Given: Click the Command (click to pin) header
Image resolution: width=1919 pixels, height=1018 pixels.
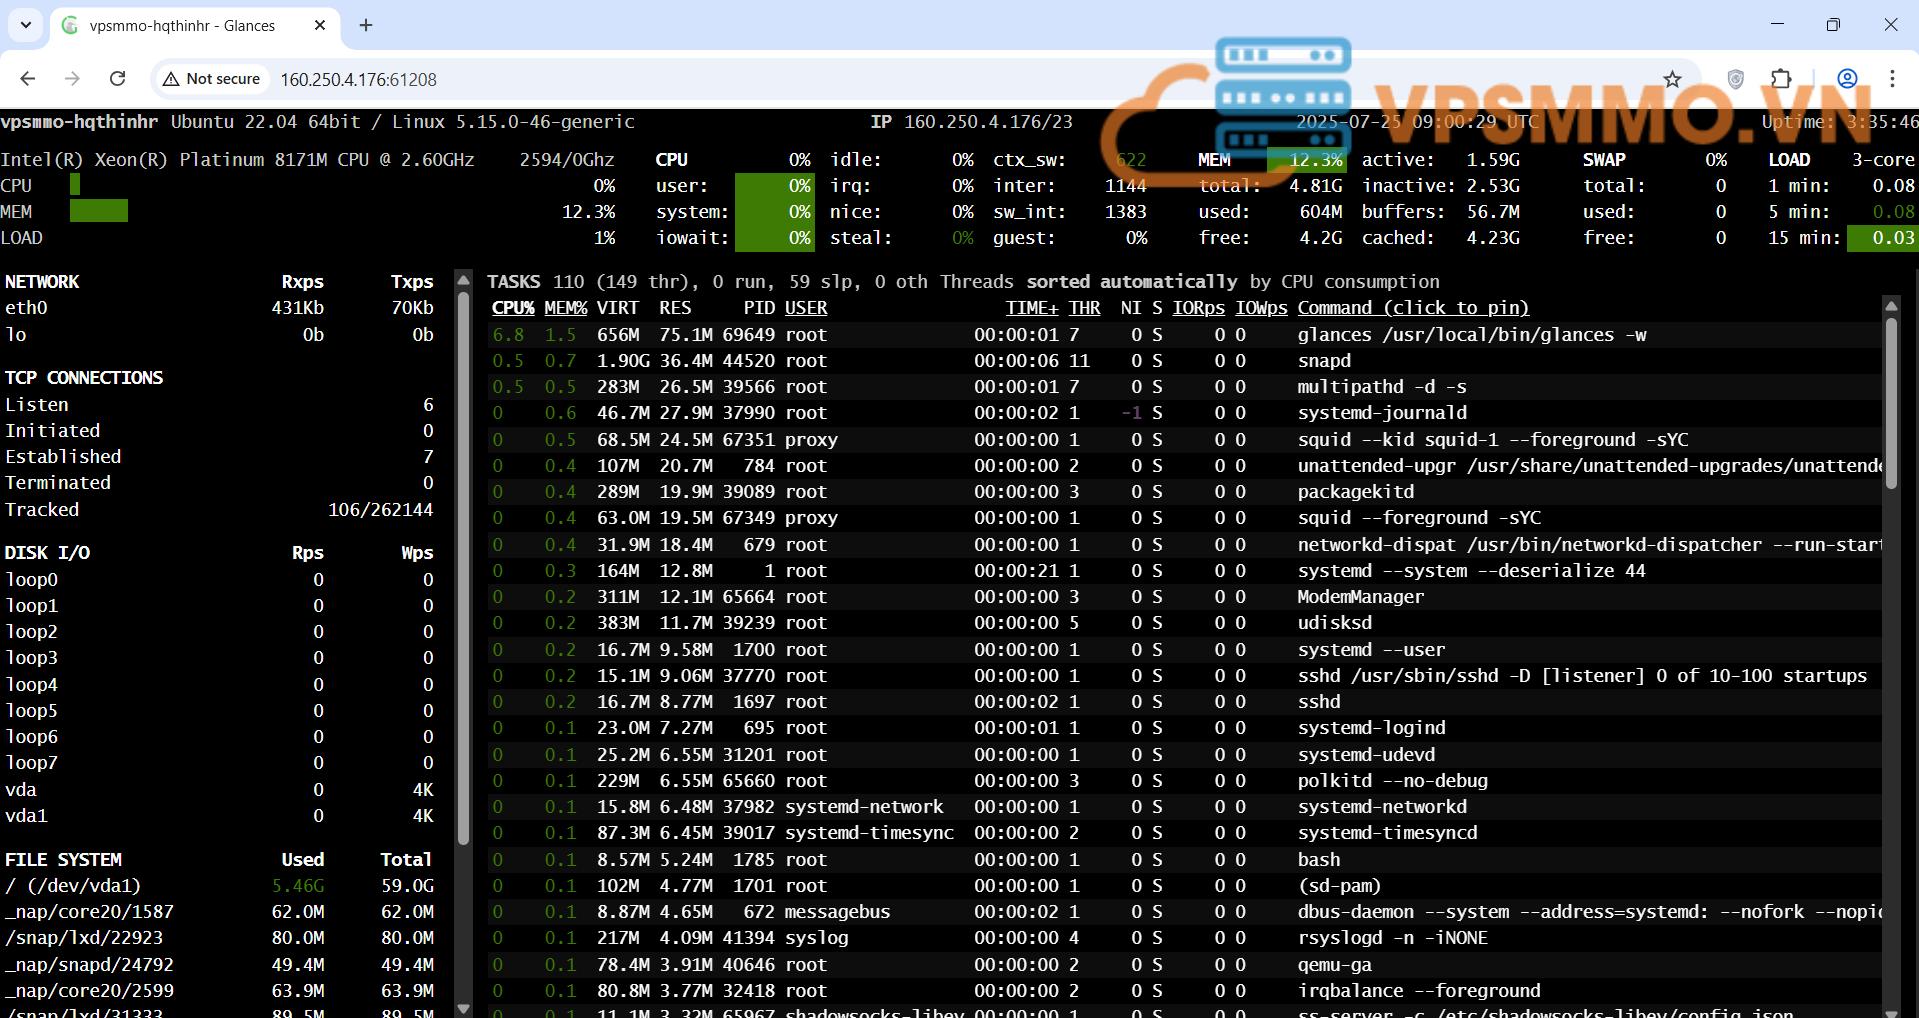Looking at the screenshot, I should pyautogui.click(x=1413, y=308).
